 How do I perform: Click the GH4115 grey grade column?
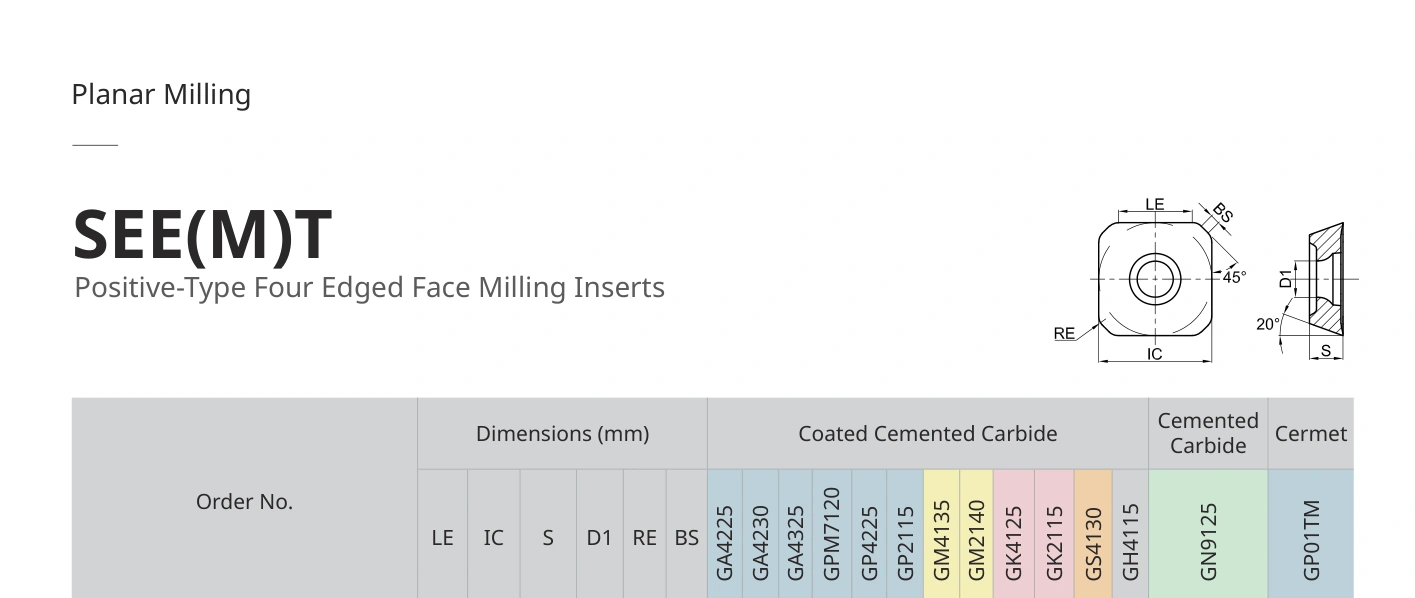tap(1130, 535)
